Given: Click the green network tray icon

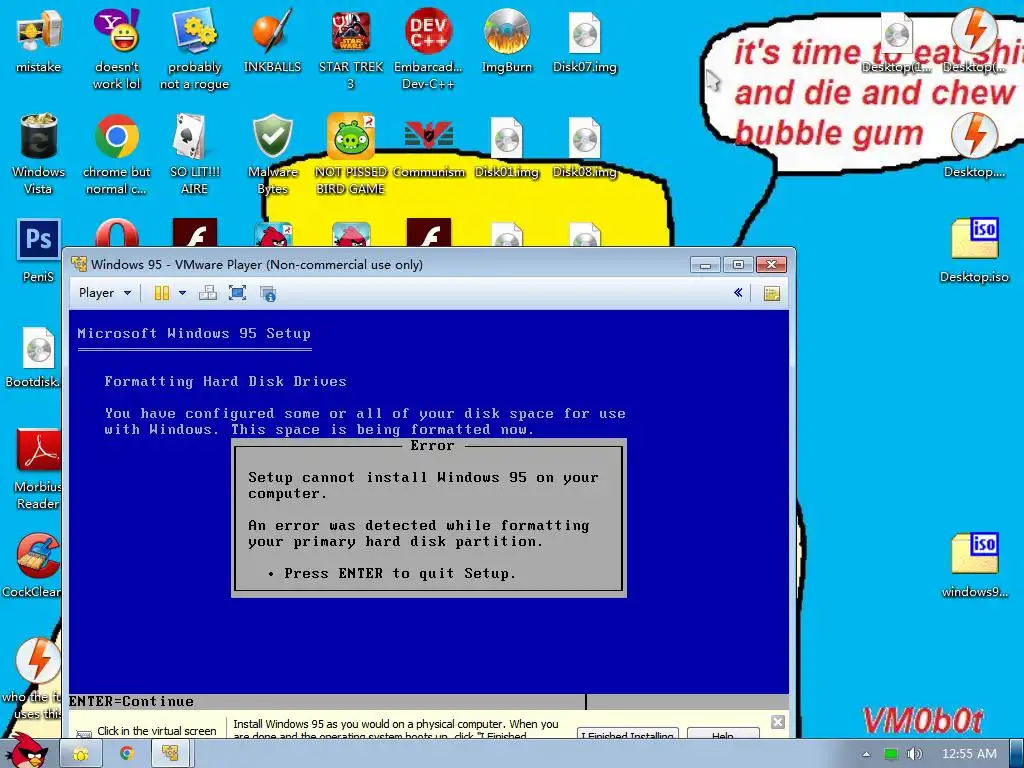Looking at the screenshot, I should tap(891, 754).
